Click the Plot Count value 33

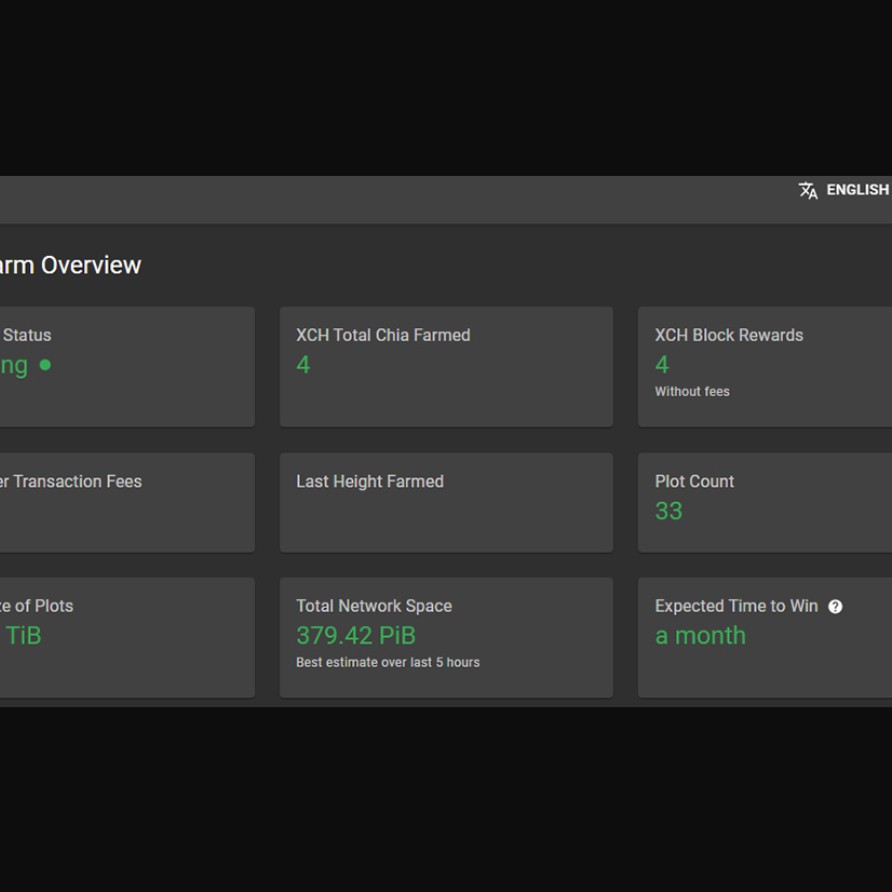(668, 511)
